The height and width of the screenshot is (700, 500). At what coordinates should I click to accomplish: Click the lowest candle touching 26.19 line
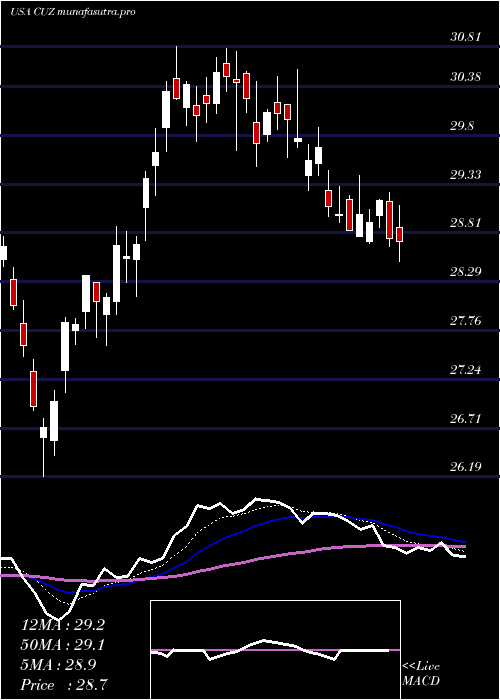[43, 447]
